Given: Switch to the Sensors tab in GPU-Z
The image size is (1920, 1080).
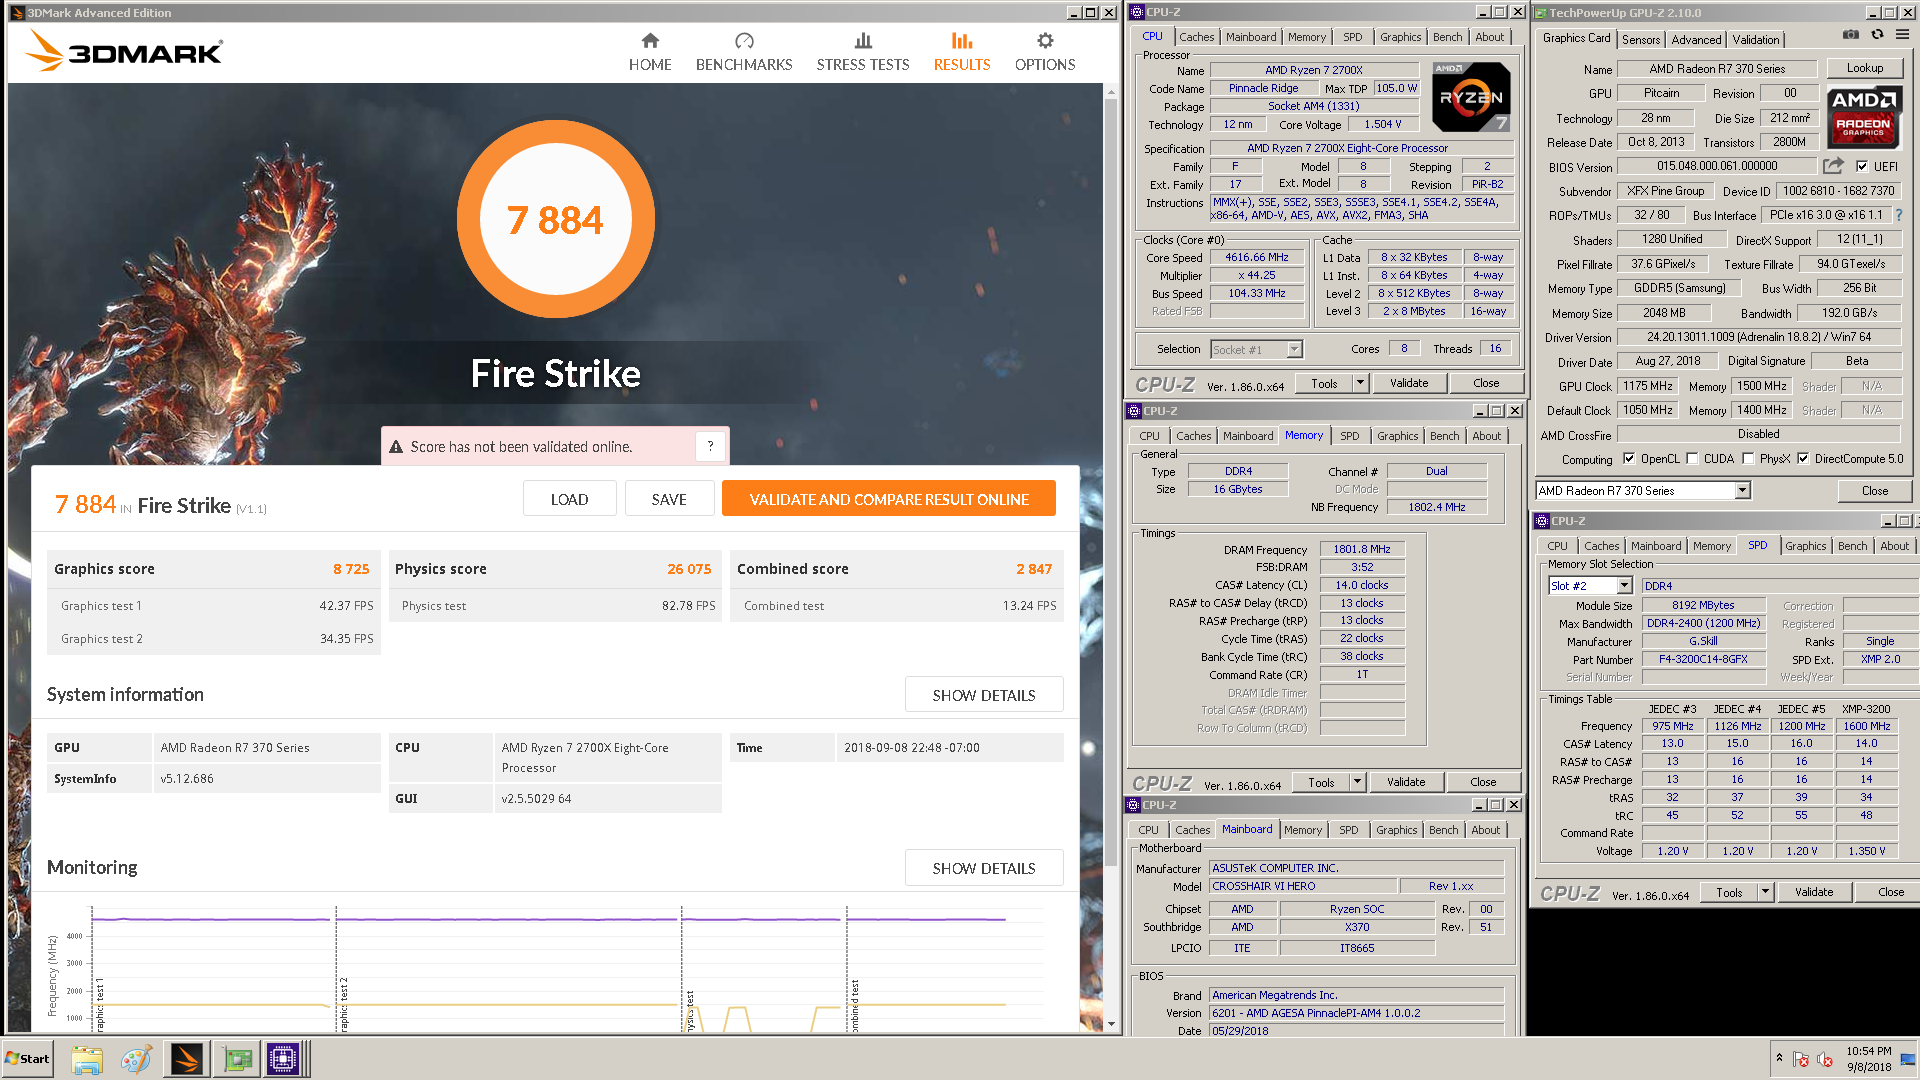Looking at the screenshot, I should click(1641, 39).
